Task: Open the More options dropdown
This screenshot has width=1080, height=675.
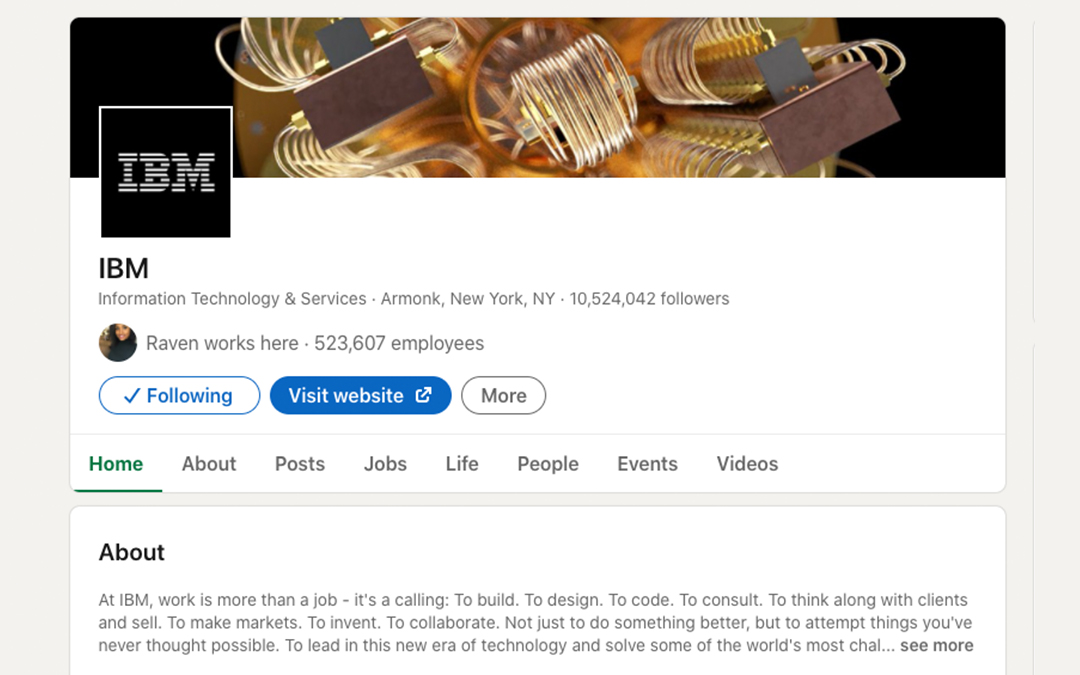Action: (x=503, y=395)
